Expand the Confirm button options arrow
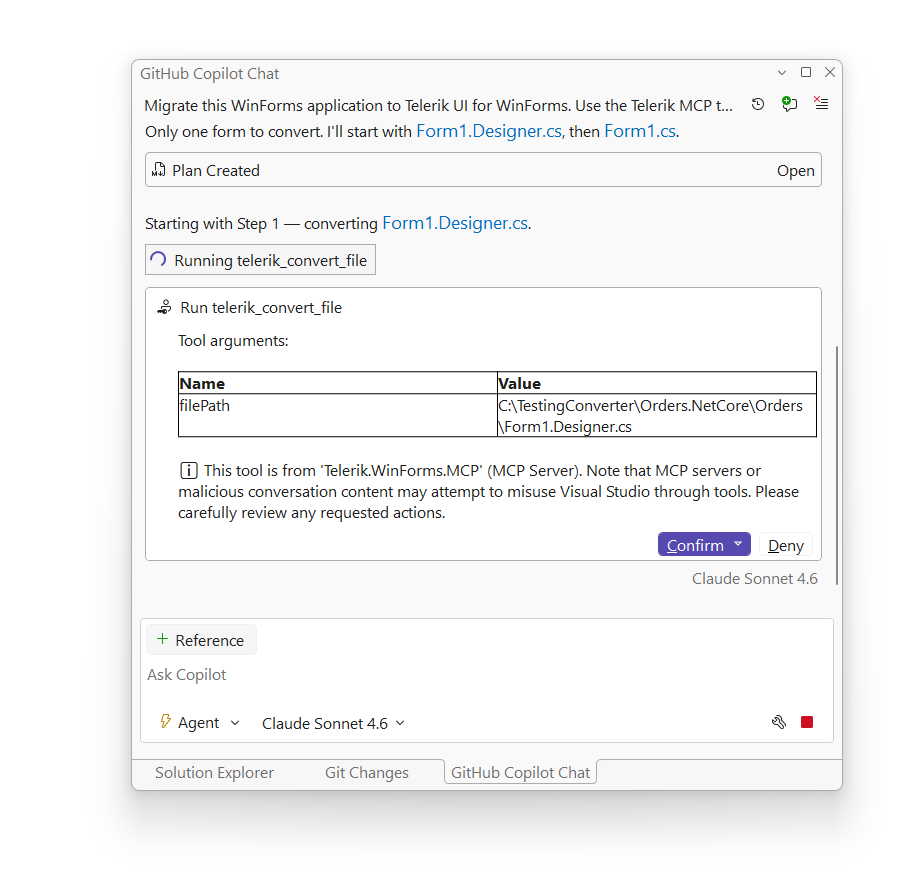Screen dimensions: 915x889 738,544
